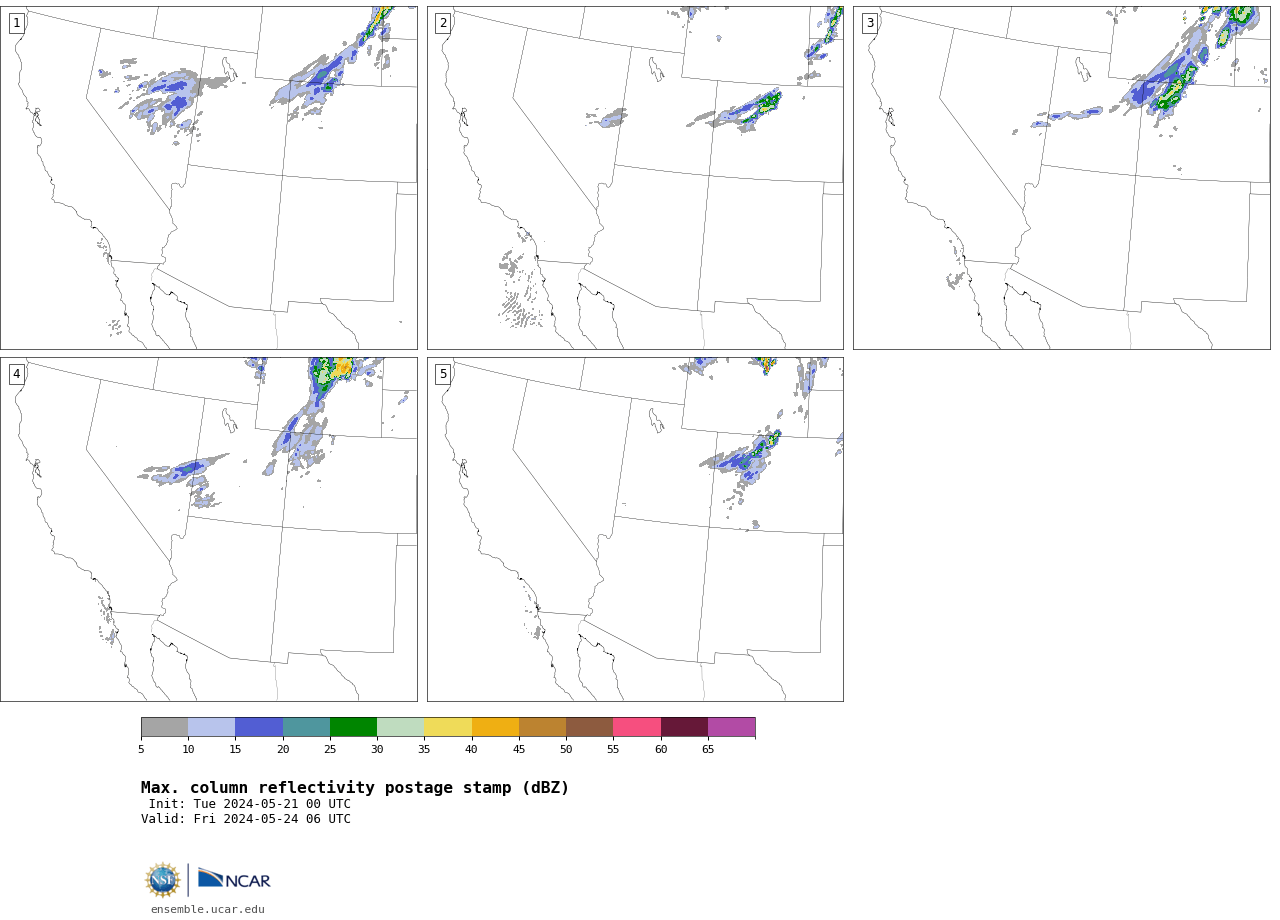Click the colorbar tick label 50

pos(566,750)
